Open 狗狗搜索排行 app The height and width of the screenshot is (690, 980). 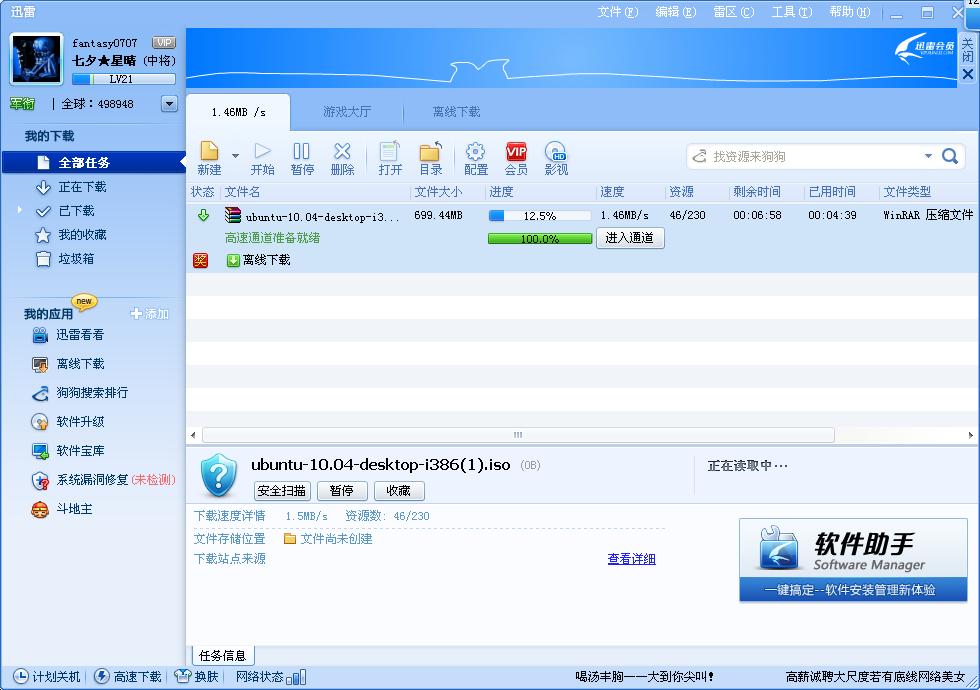coord(80,392)
